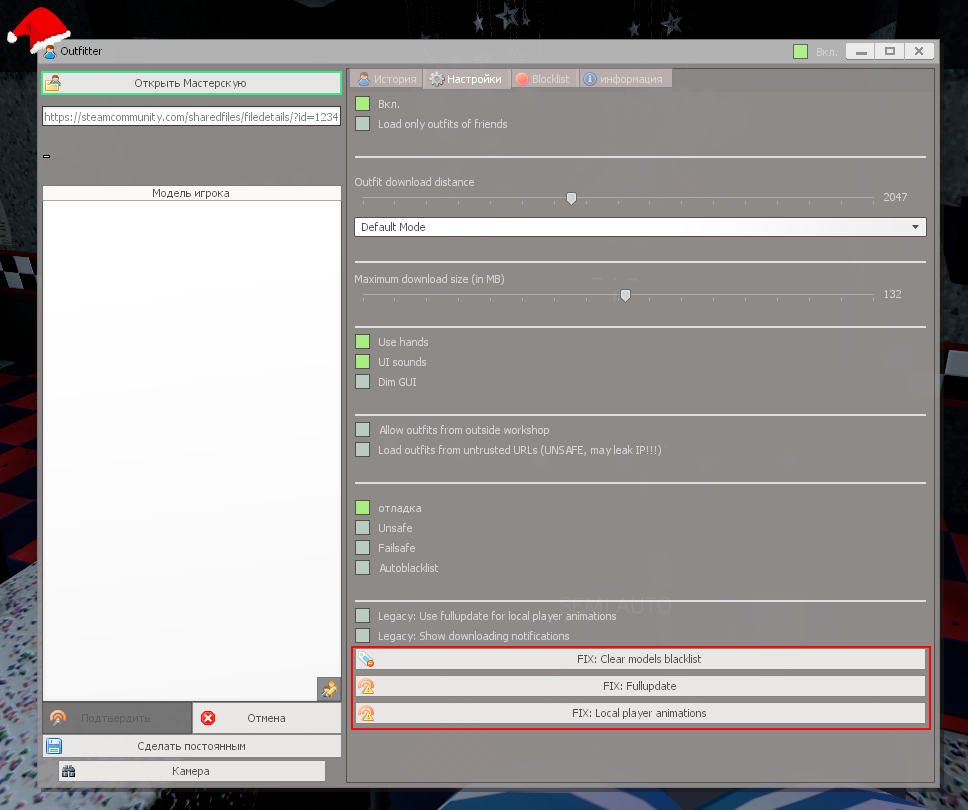
Task: Click the floppy disk save icon
Action: click(x=54, y=746)
